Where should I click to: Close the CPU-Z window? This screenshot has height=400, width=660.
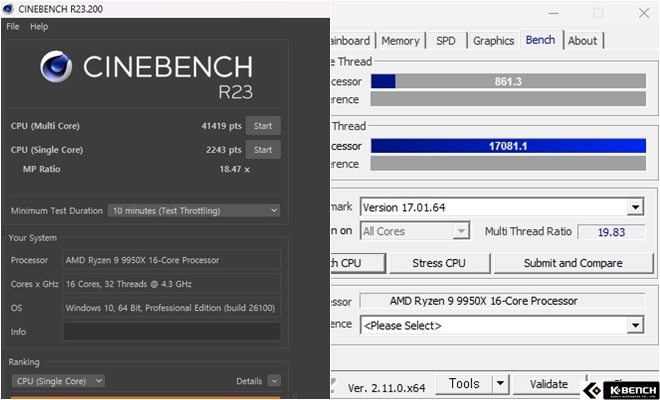click(x=644, y=13)
